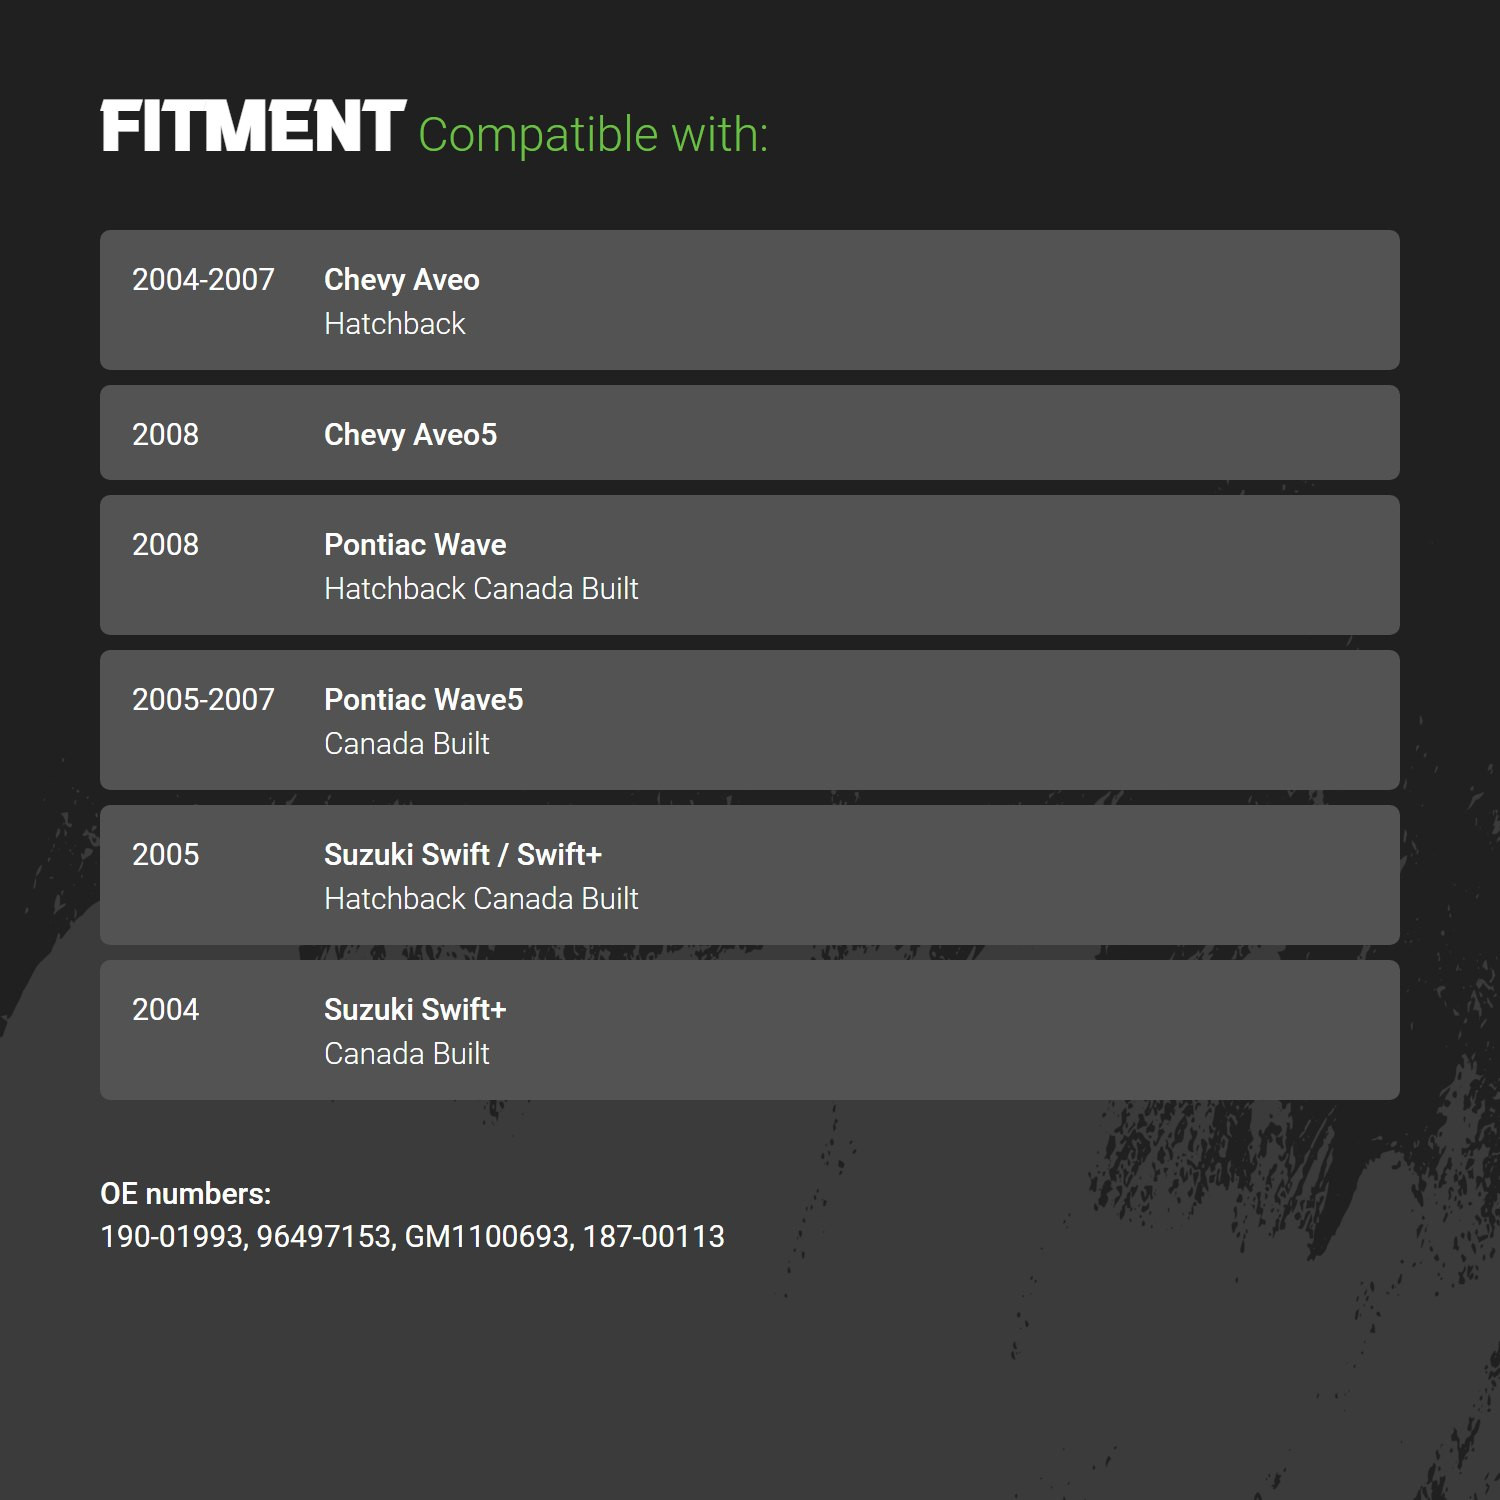This screenshot has height=1500, width=1500.
Task: Click Hatchback Canada Built under Pontiac Wave
Action: [x=481, y=589]
